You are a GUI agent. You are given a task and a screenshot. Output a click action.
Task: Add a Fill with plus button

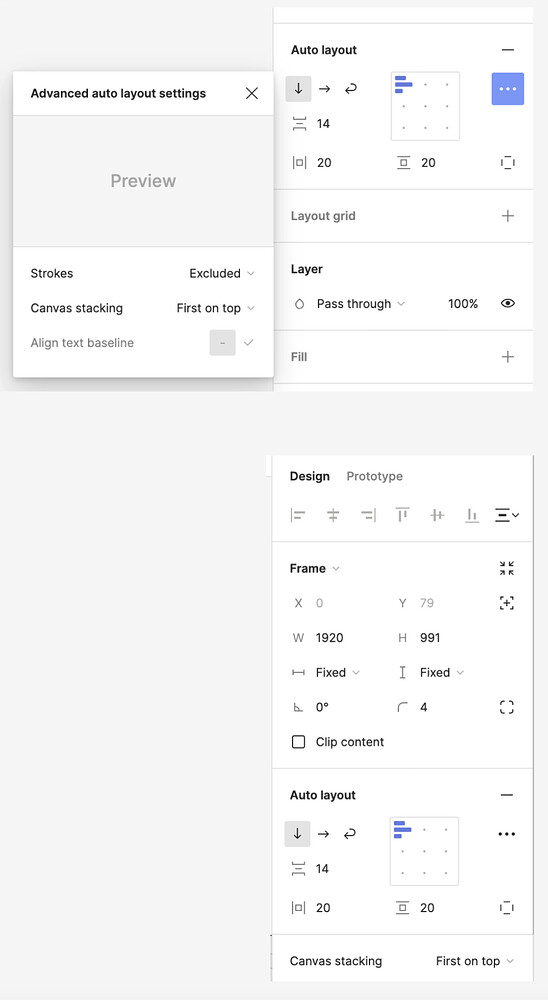[508, 357]
